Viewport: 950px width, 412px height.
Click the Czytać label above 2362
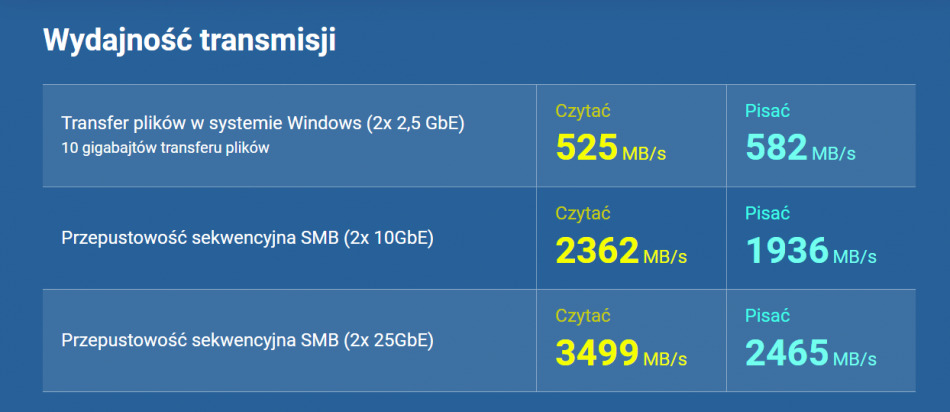point(583,213)
